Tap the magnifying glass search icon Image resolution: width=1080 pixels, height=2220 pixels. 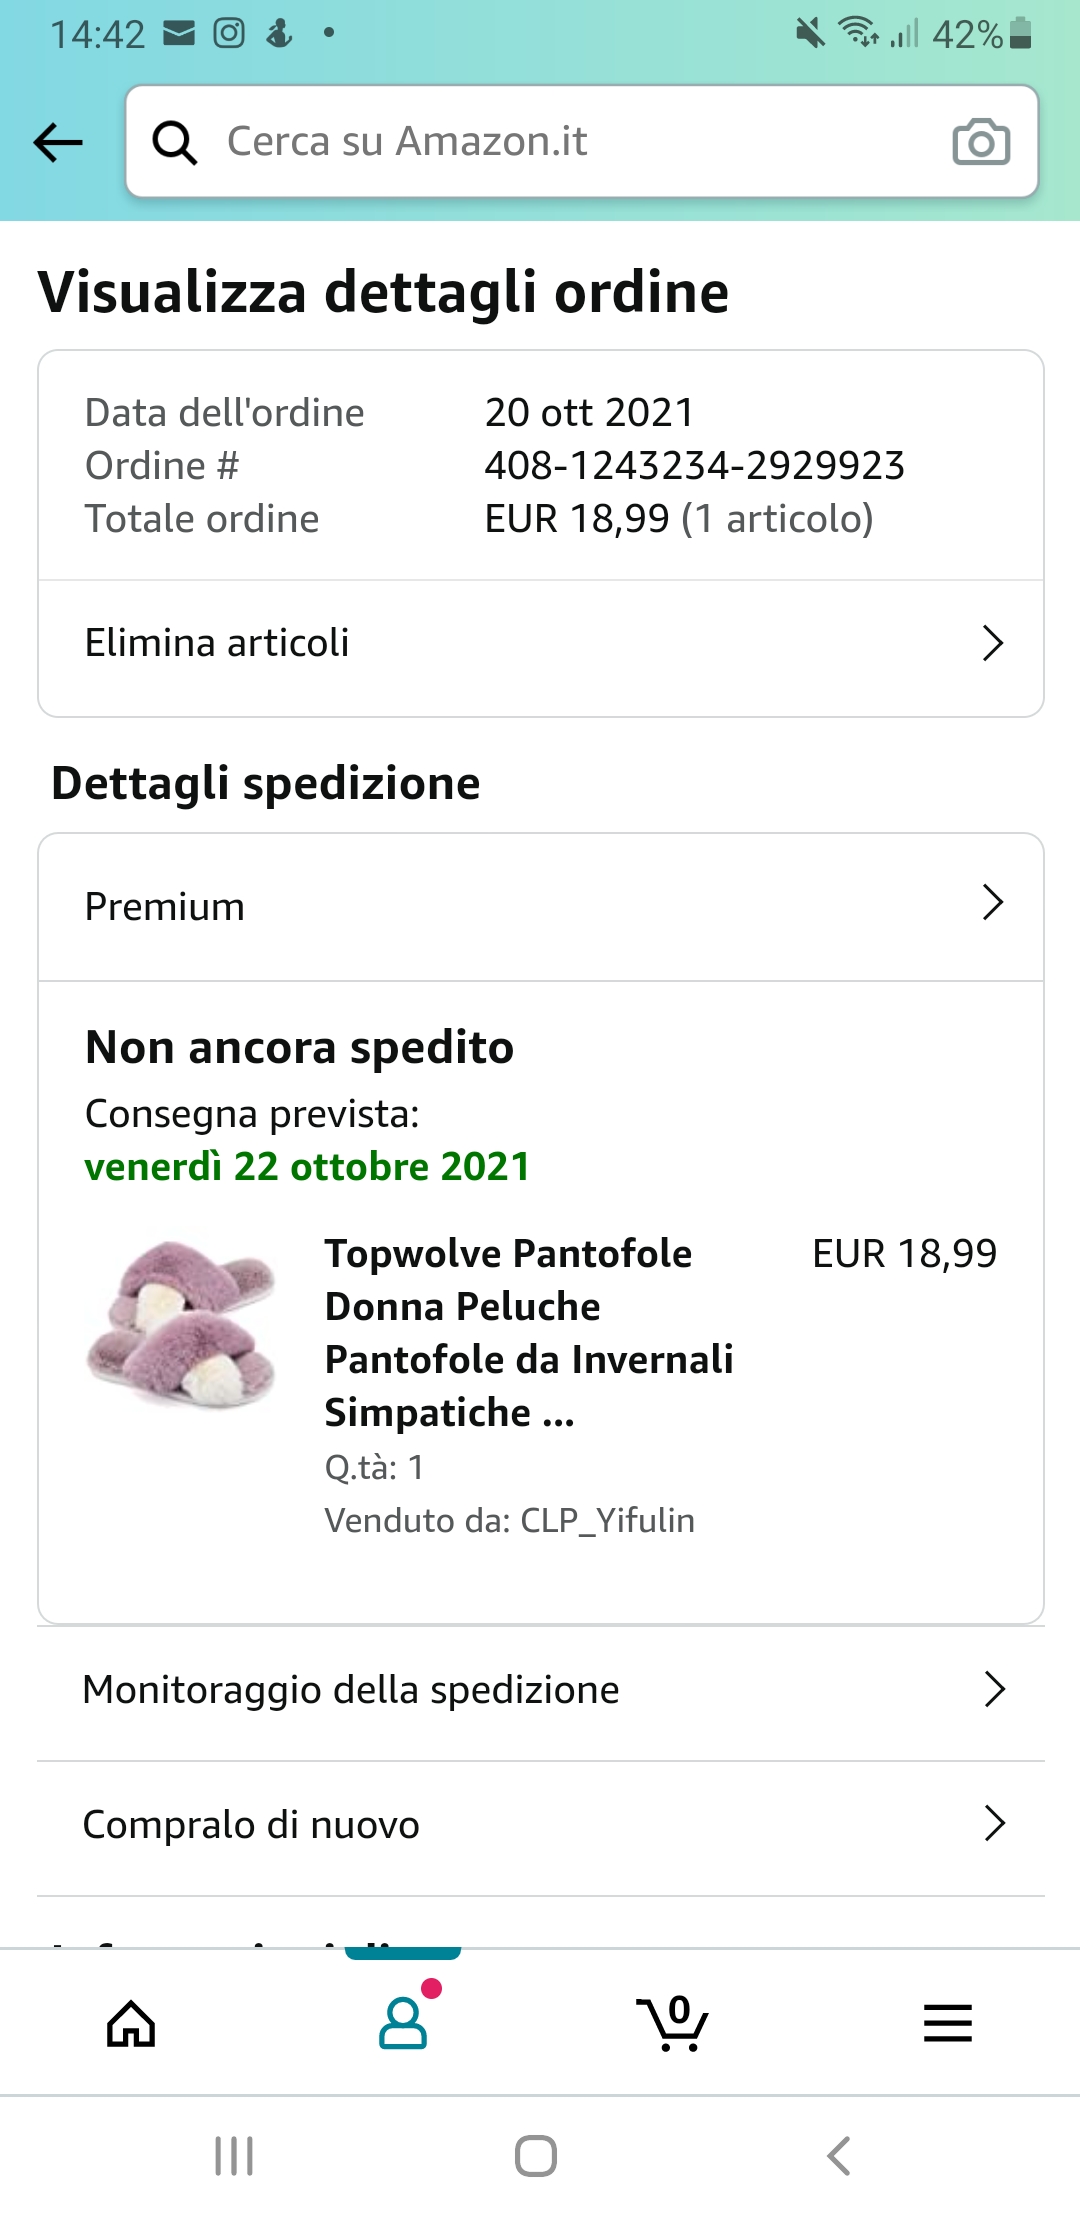coord(175,142)
